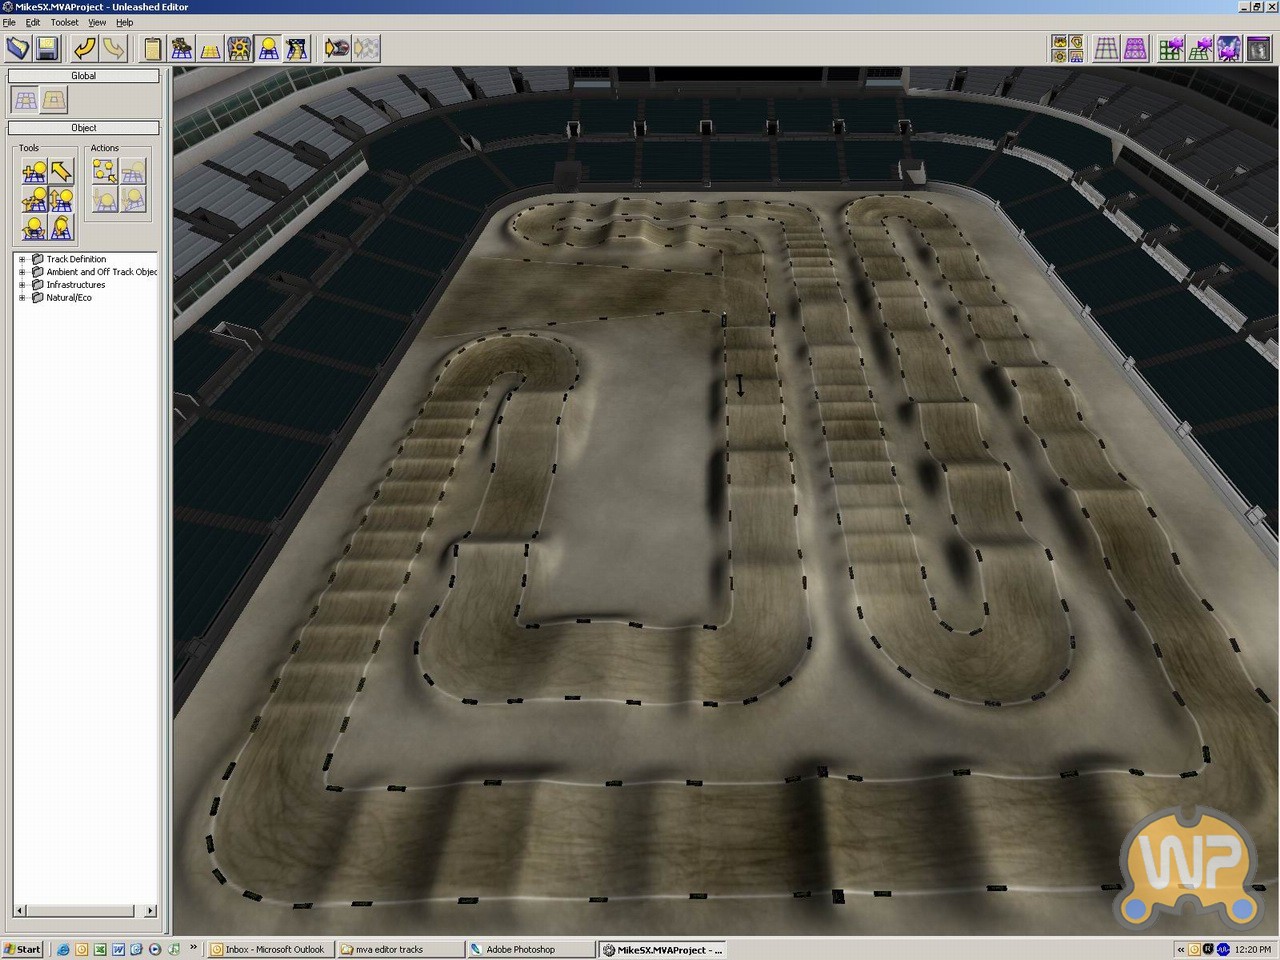The width and height of the screenshot is (1280, 960).
Task: Save project with the floppy disk icon
Action: tap(47, 48)
